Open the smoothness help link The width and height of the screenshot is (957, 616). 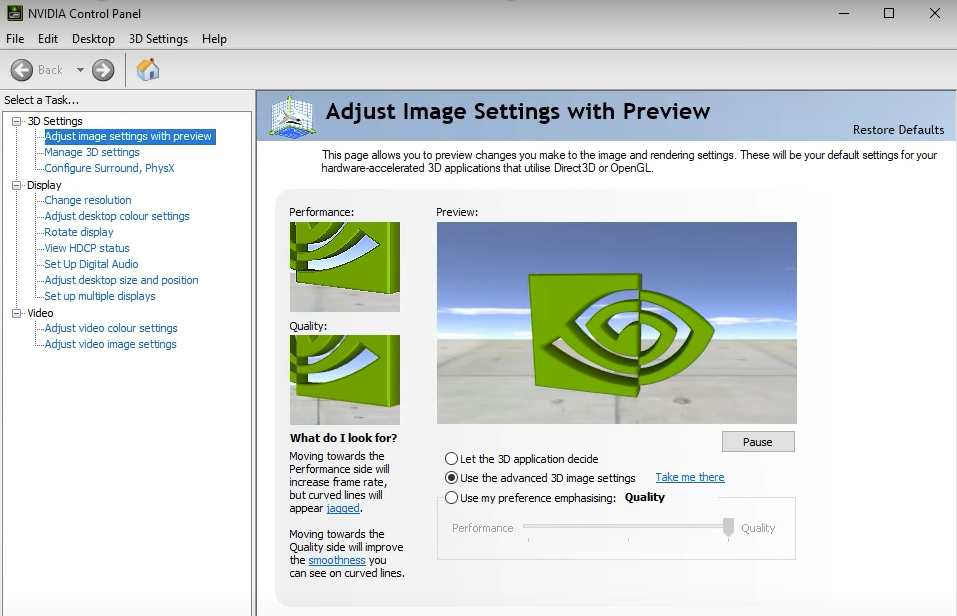pos(337,560)
